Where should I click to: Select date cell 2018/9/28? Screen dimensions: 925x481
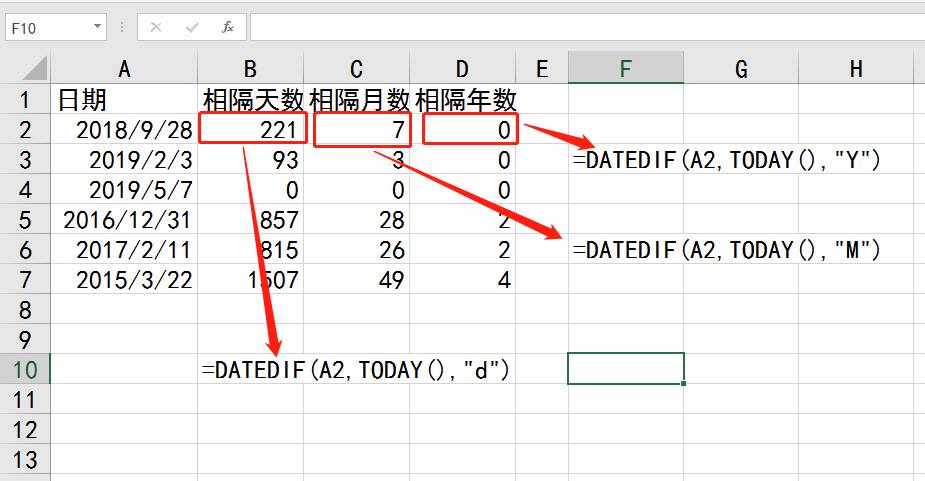tap(124, 129)
